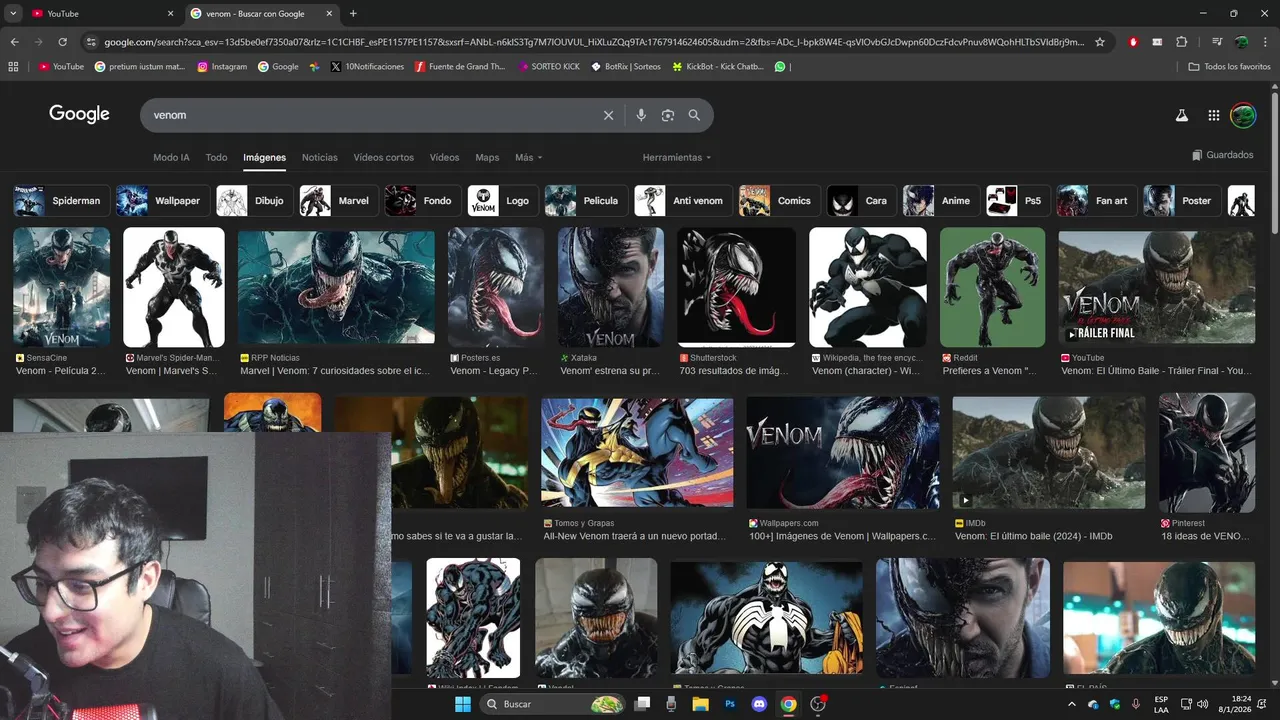The image size is (1280, 720).
Task: Open File Explorer from taskbar
Action: (700, 704)
